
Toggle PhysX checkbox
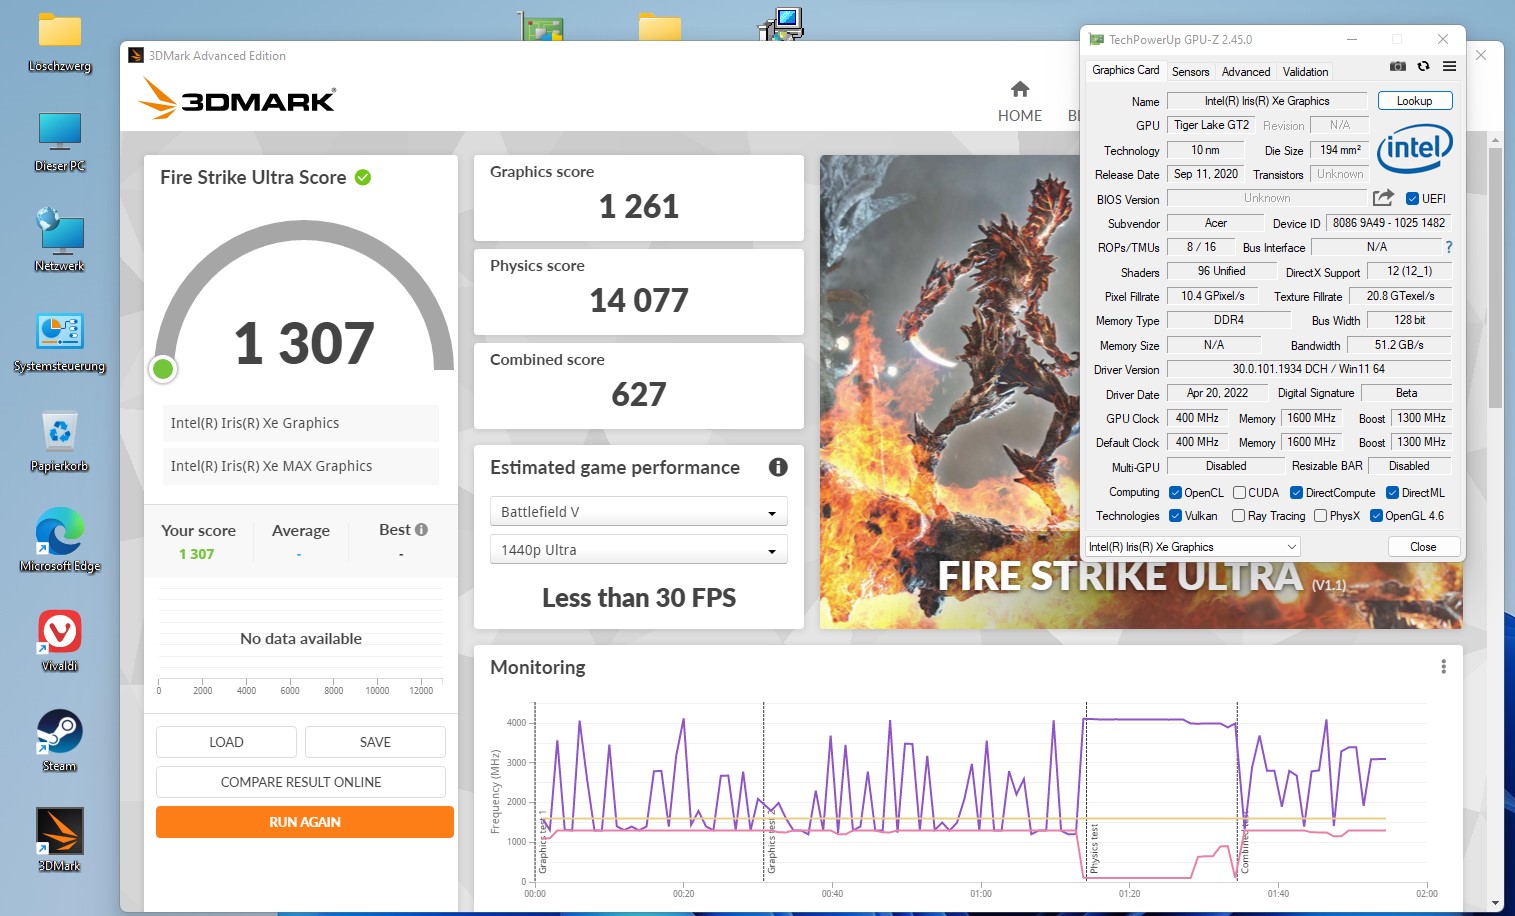click(x=1320, y=516)
